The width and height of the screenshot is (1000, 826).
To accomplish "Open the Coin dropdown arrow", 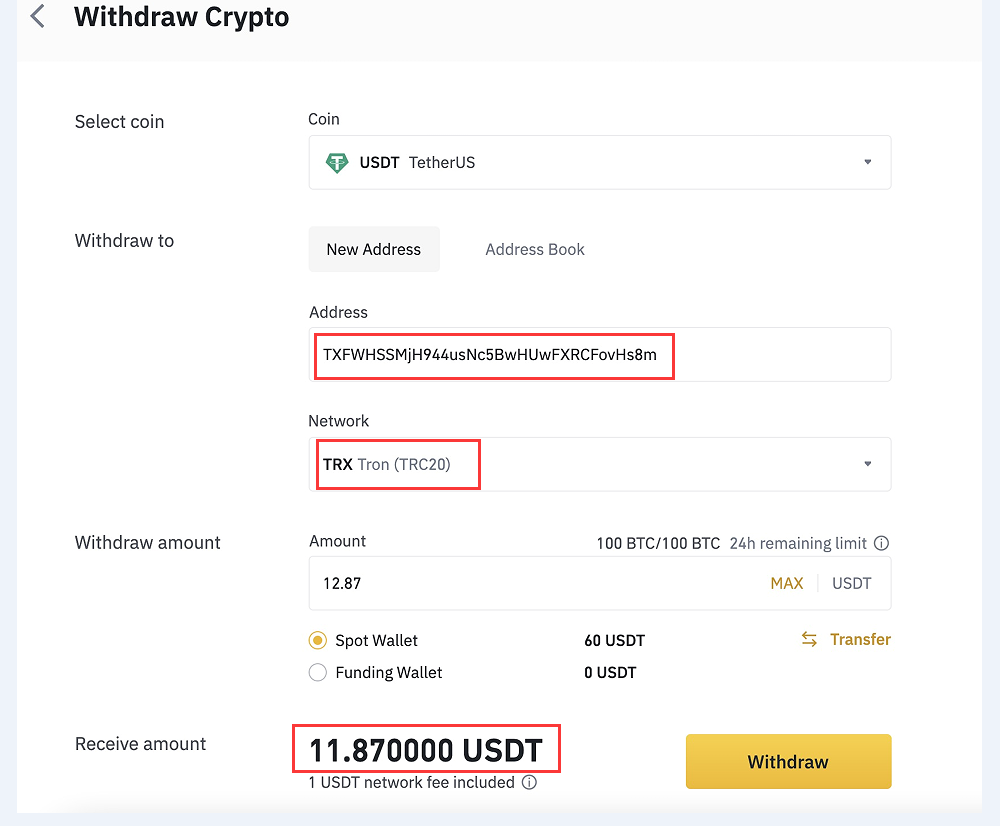I will coord(867,162).
